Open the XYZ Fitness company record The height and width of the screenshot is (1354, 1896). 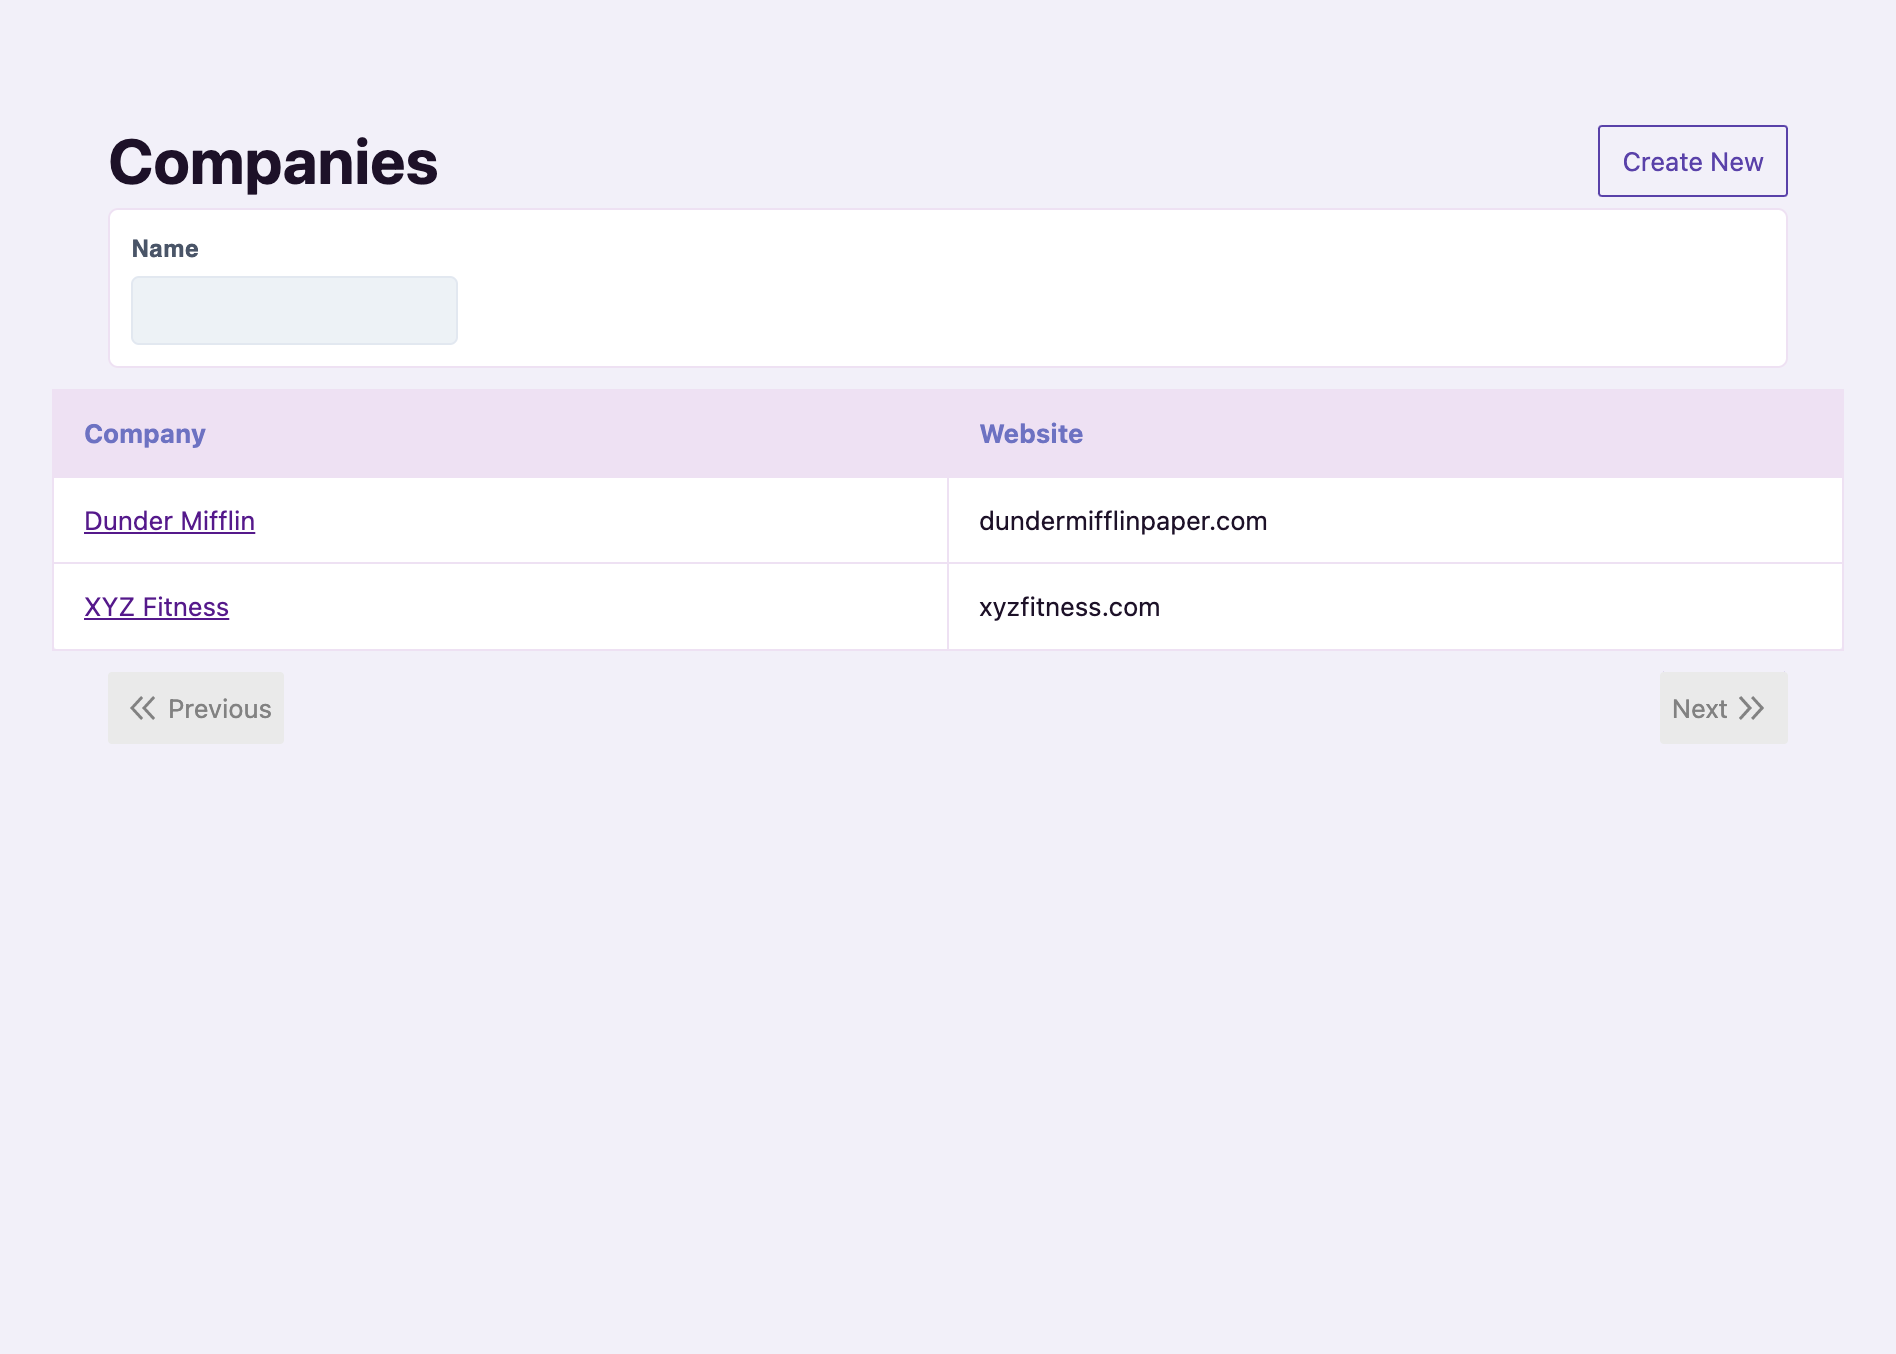(156, 607)
